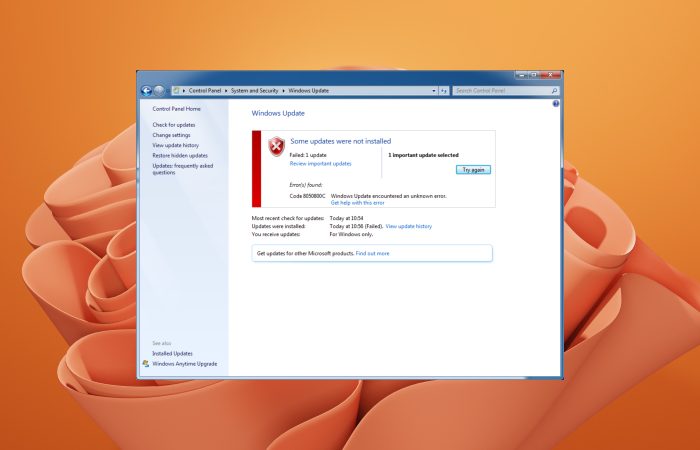Click the red error shield icon
The image size is (700, 450).
[x=276, y=146]
